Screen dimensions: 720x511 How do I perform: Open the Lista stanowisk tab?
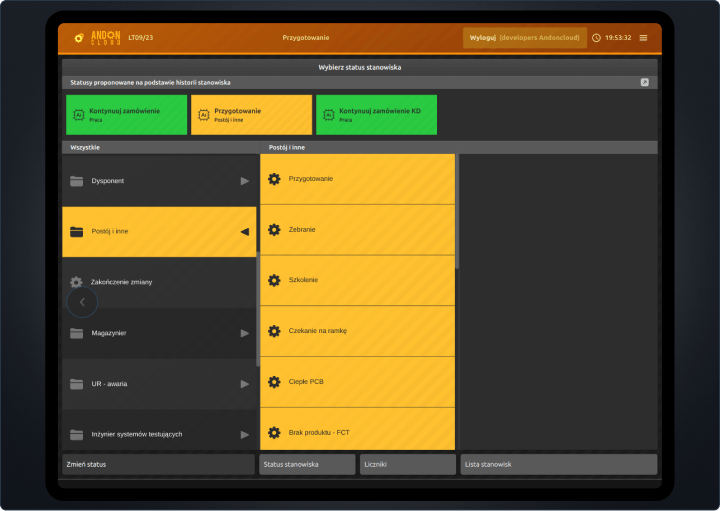(x=558, y=464)
